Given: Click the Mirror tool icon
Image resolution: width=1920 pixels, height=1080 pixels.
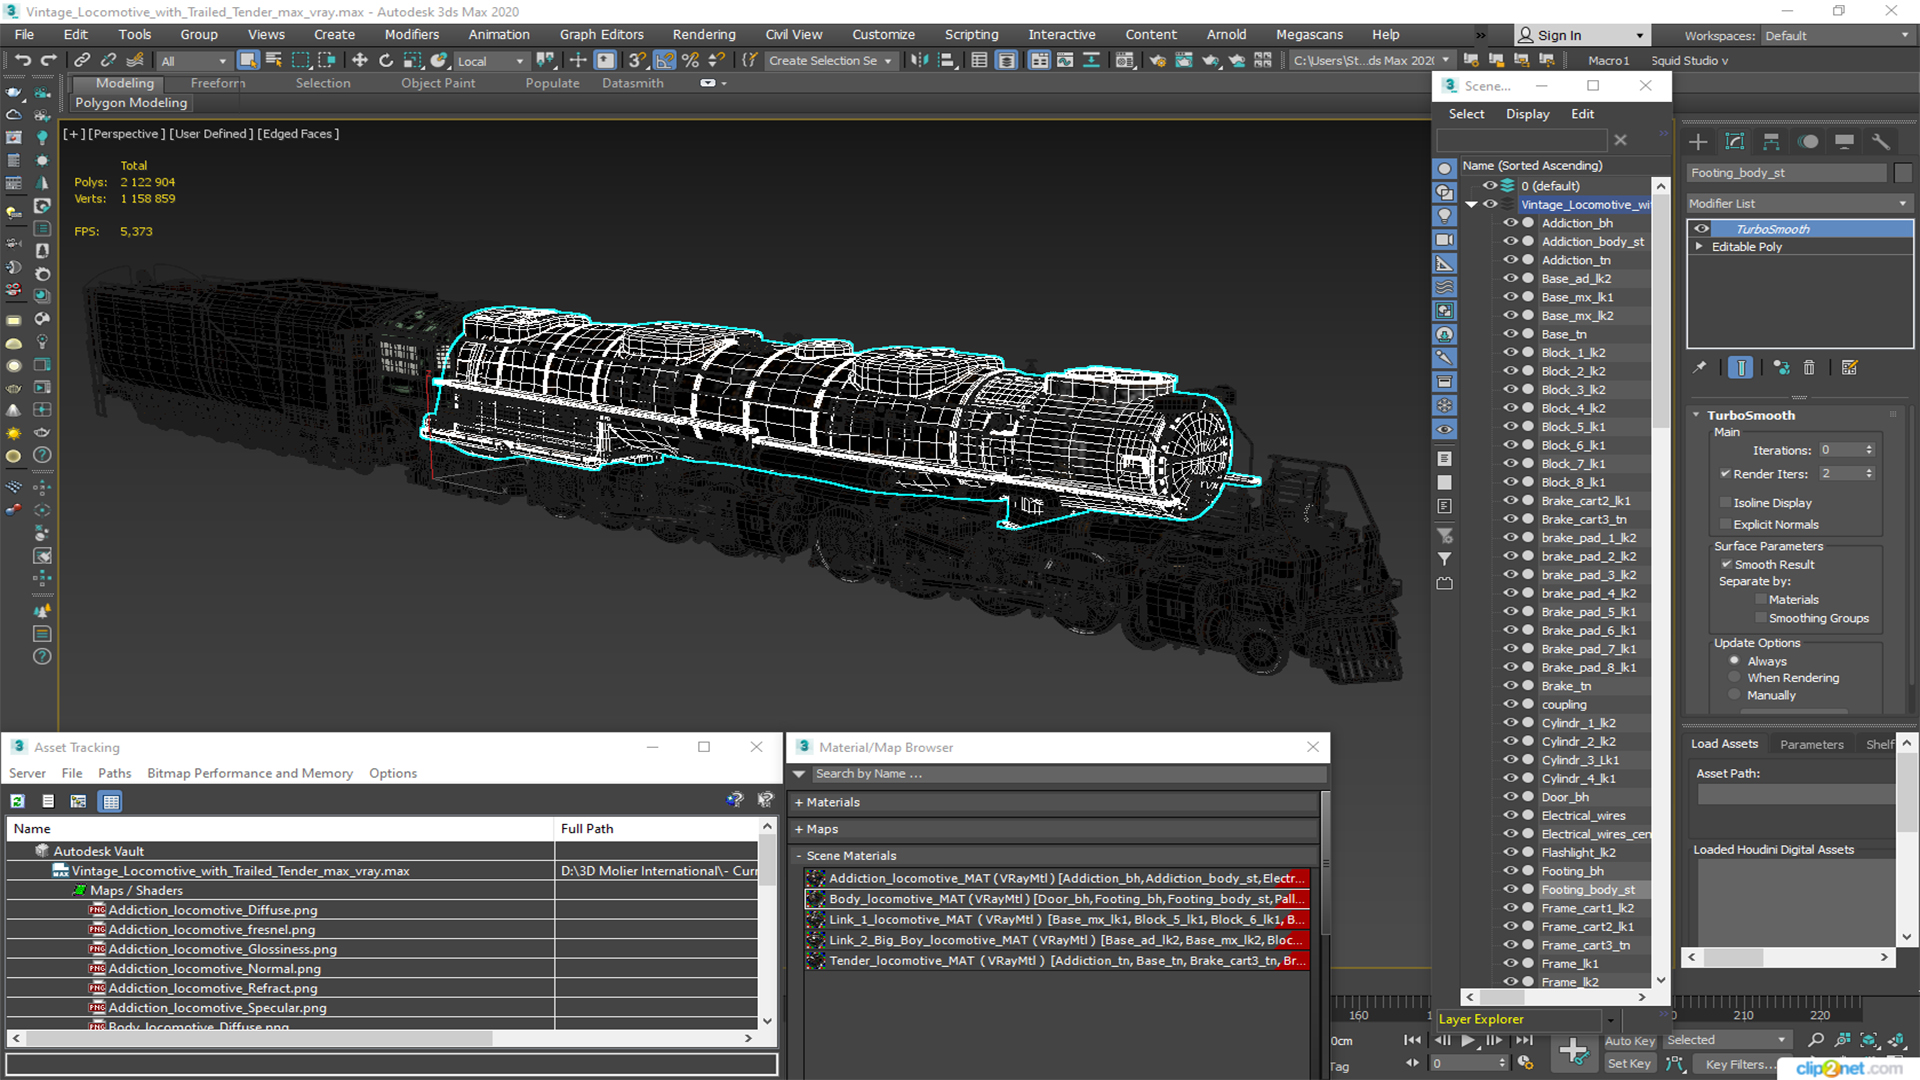Looking at the screenshot, I should pyautogui.click(x=918, y=60).
